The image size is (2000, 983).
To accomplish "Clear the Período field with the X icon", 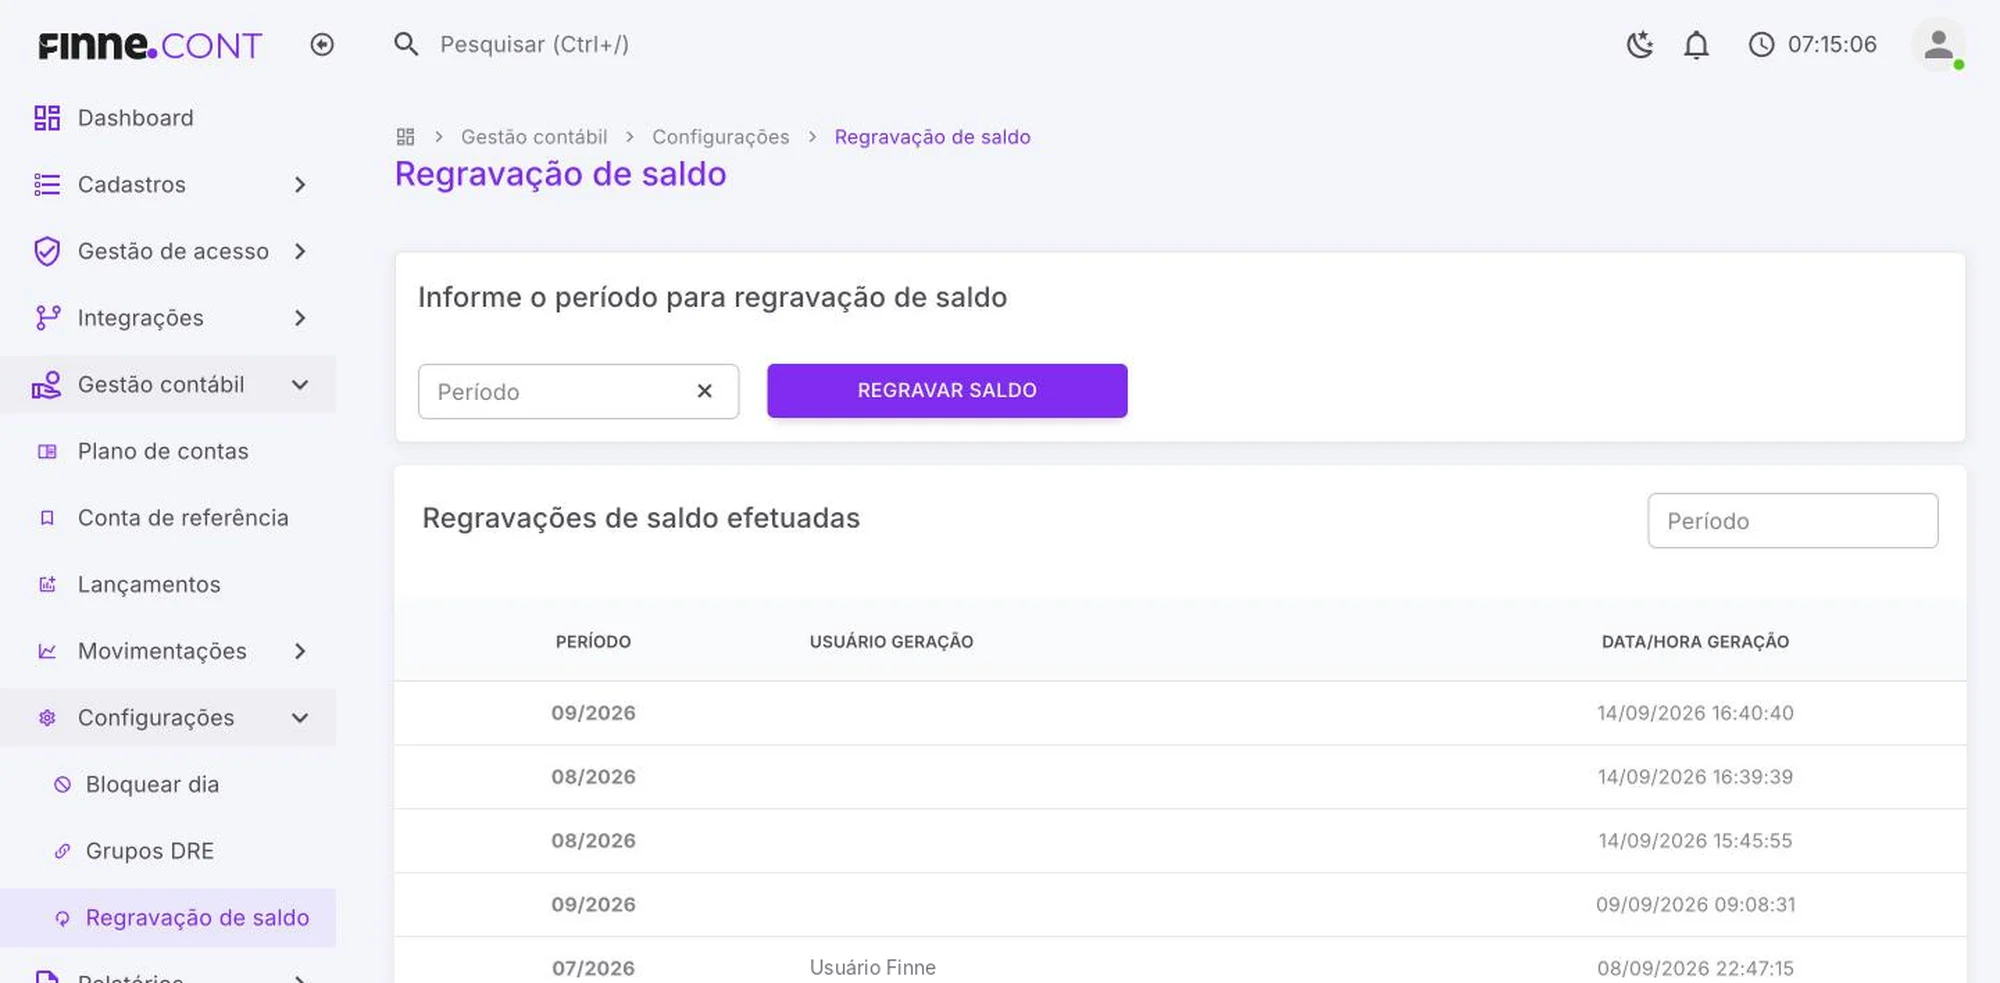I will [705, 391].
